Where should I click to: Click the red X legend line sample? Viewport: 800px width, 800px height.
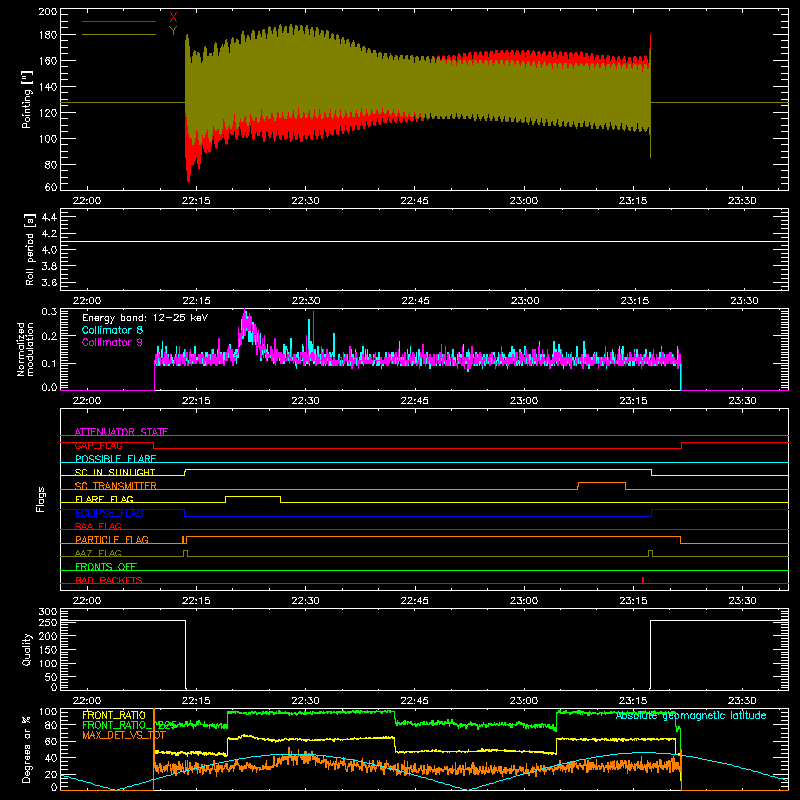pyautogui.click(x=119, y=21)
